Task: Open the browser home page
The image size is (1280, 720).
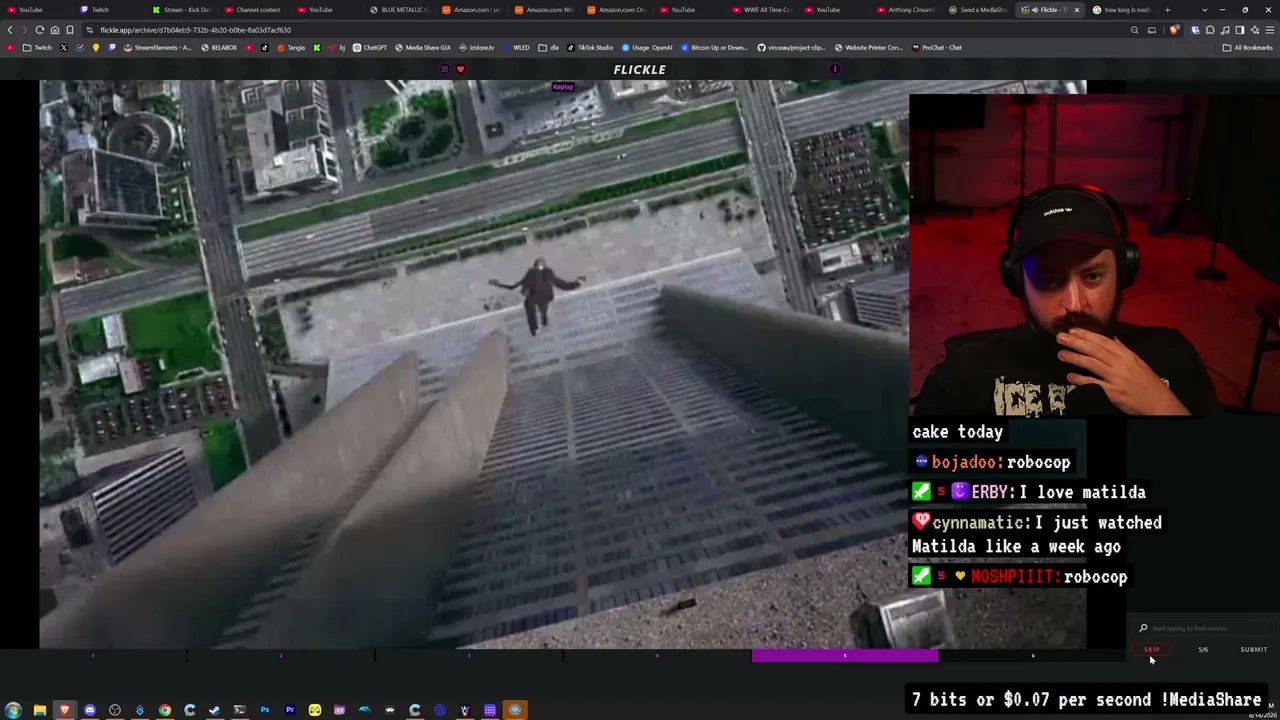Action: (55, 30)
